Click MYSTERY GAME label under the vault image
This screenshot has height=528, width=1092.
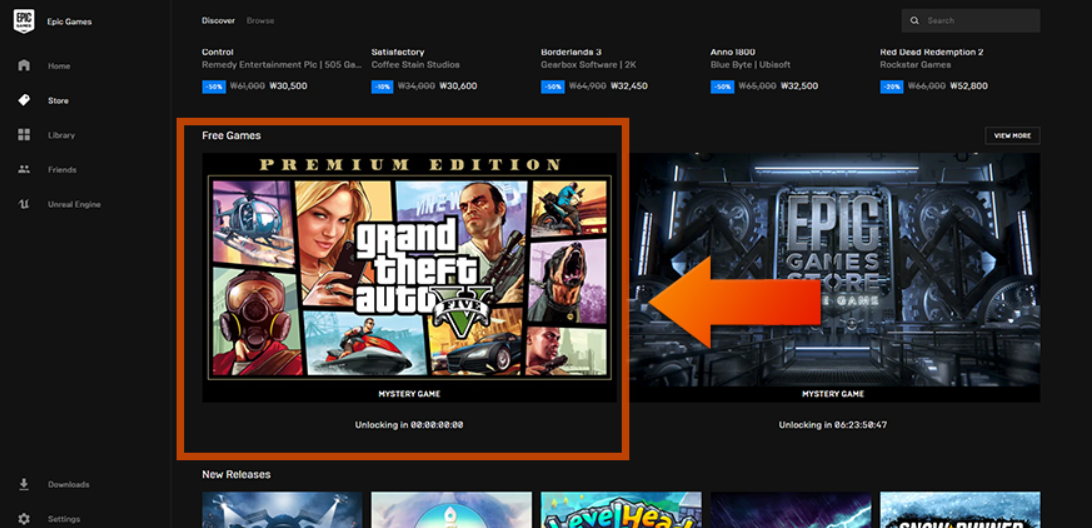click(833, 394)
